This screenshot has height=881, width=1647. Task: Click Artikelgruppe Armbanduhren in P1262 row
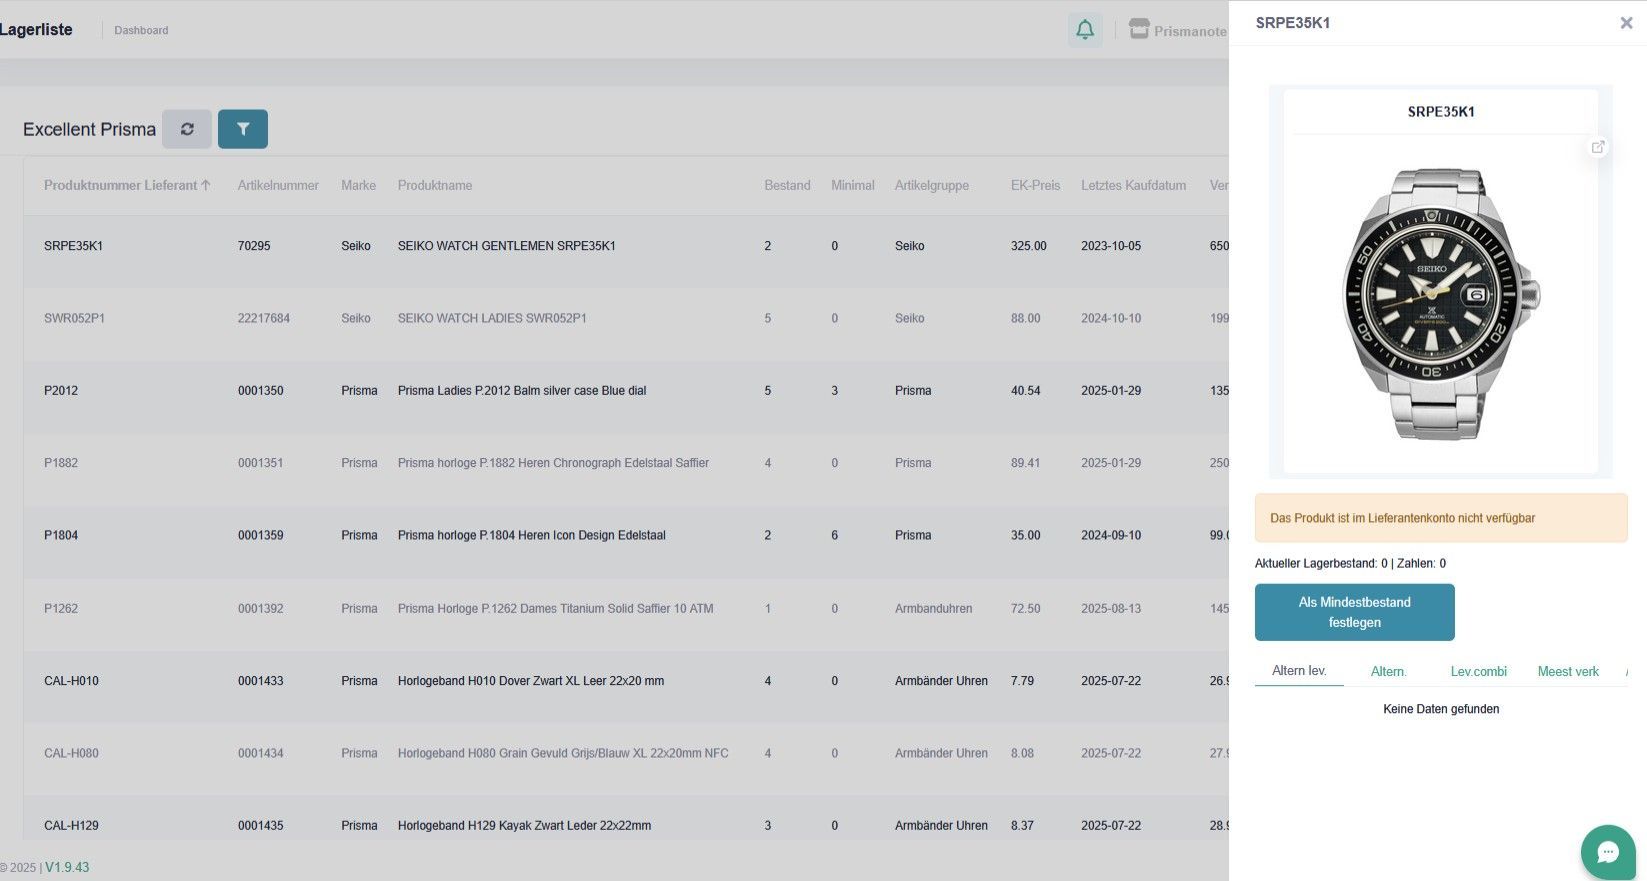(933, 608)
